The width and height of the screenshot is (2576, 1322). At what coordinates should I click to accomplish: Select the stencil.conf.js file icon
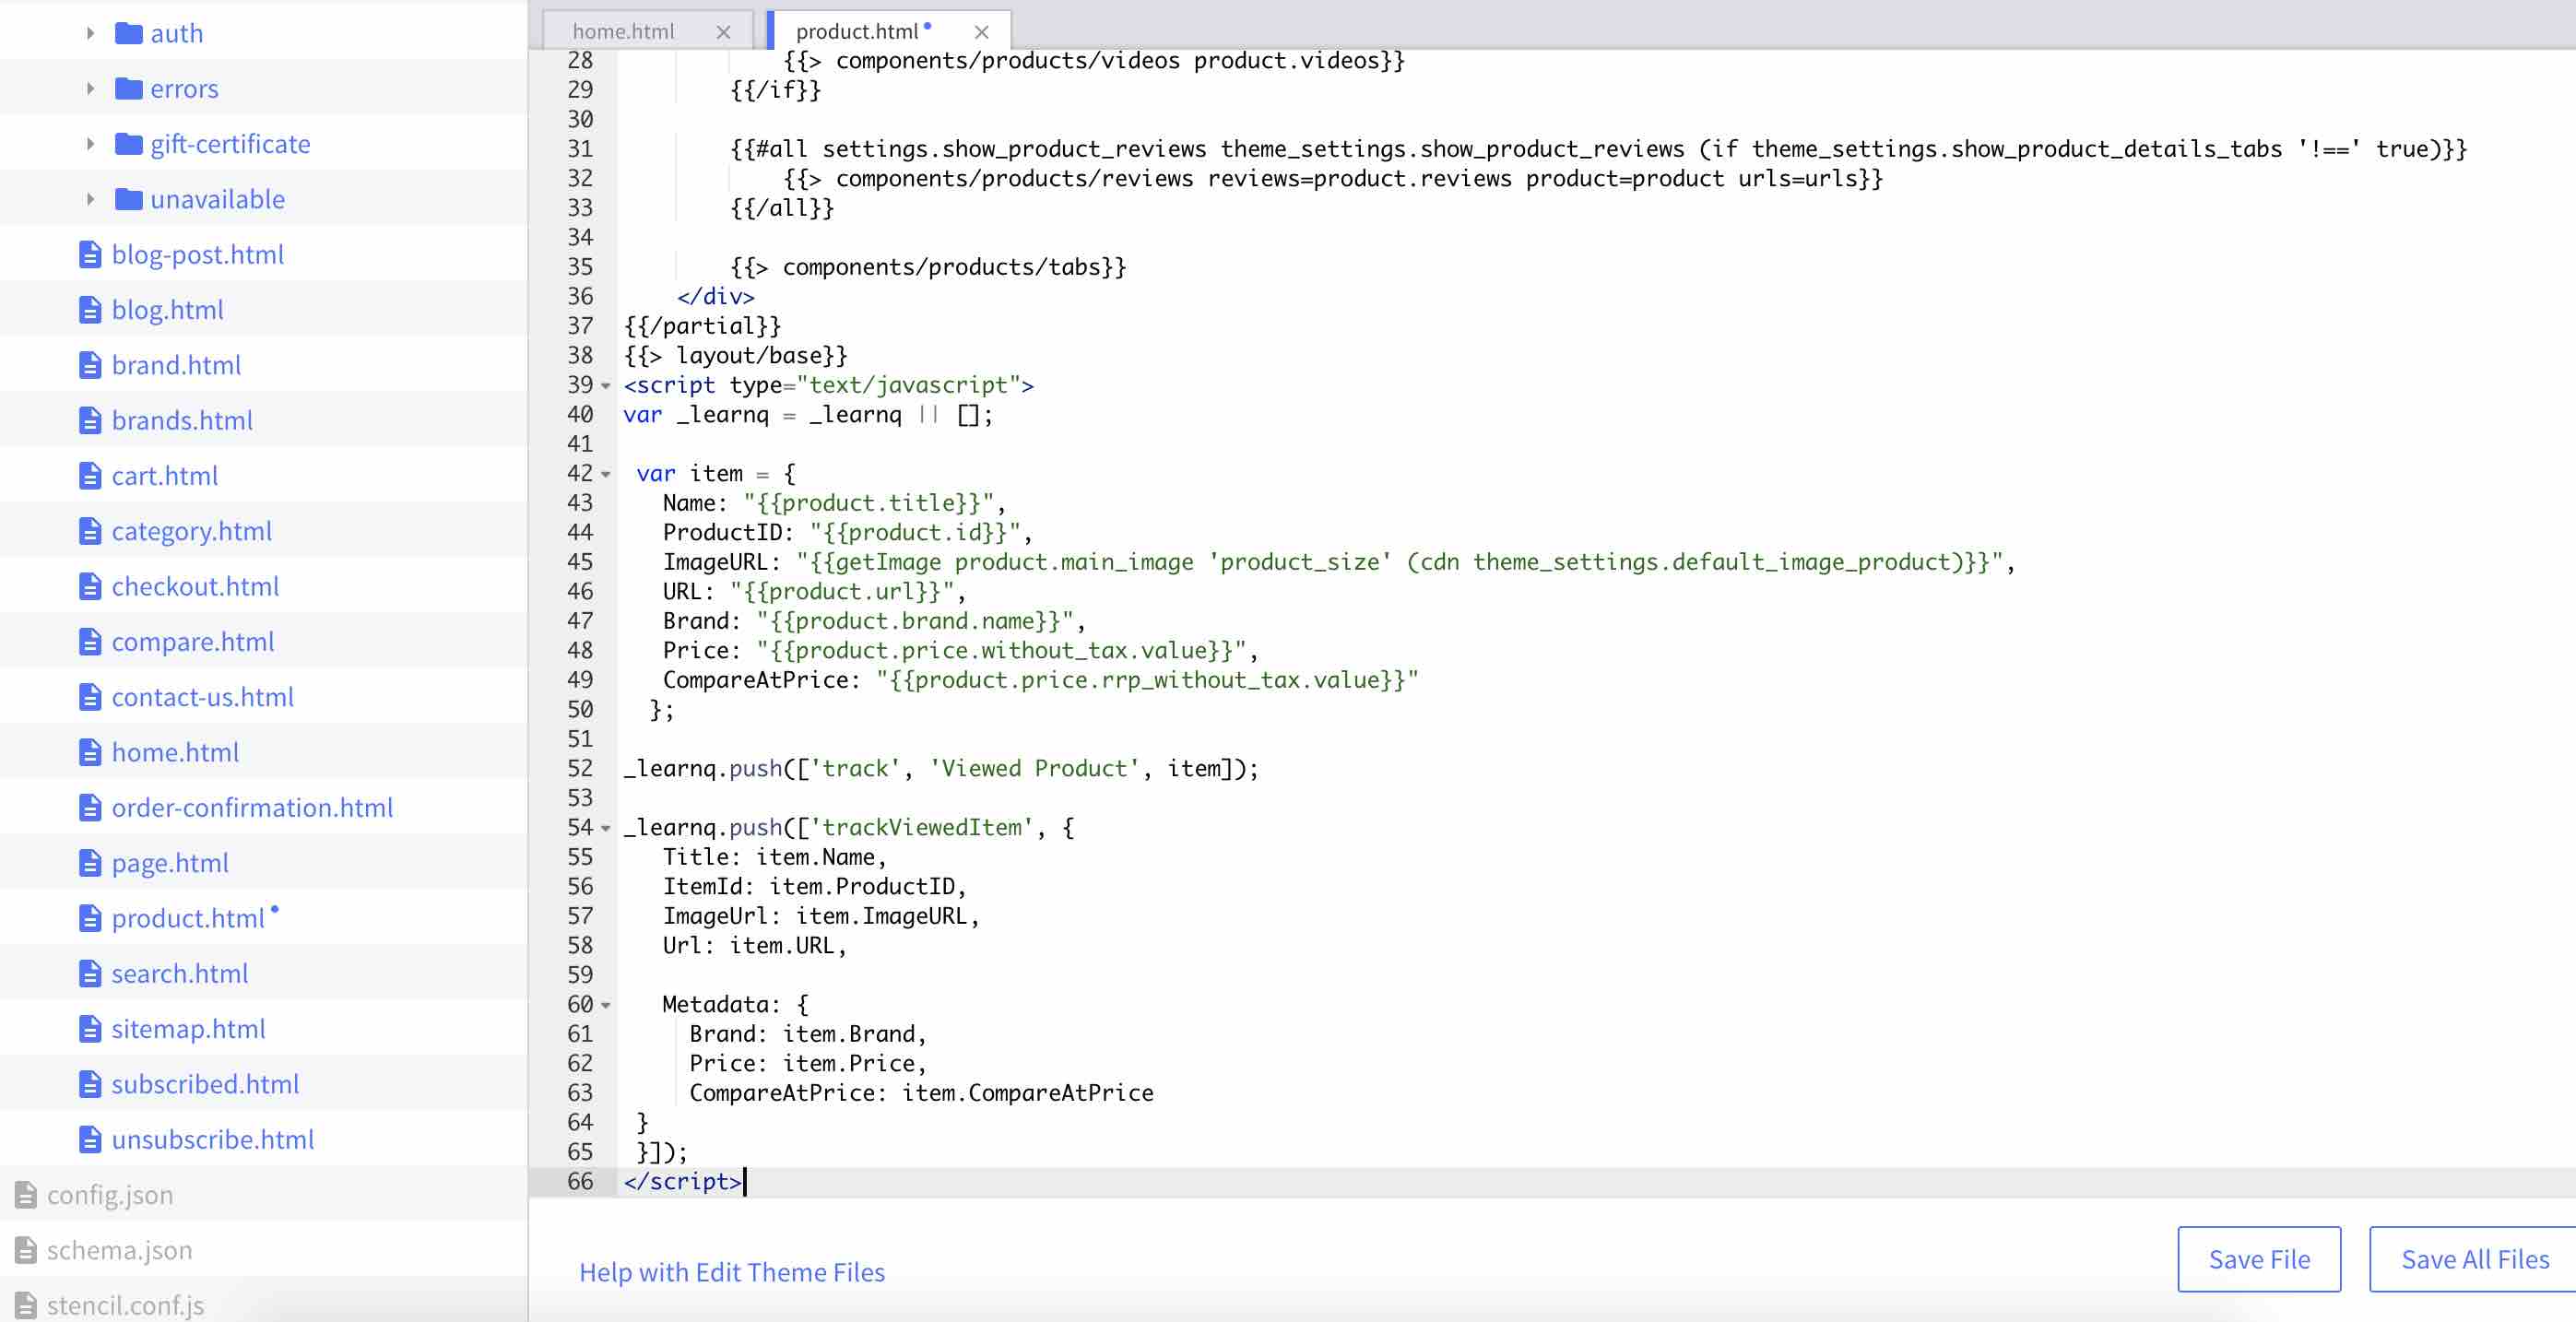pyautogui.click(x=26, y=1305)
